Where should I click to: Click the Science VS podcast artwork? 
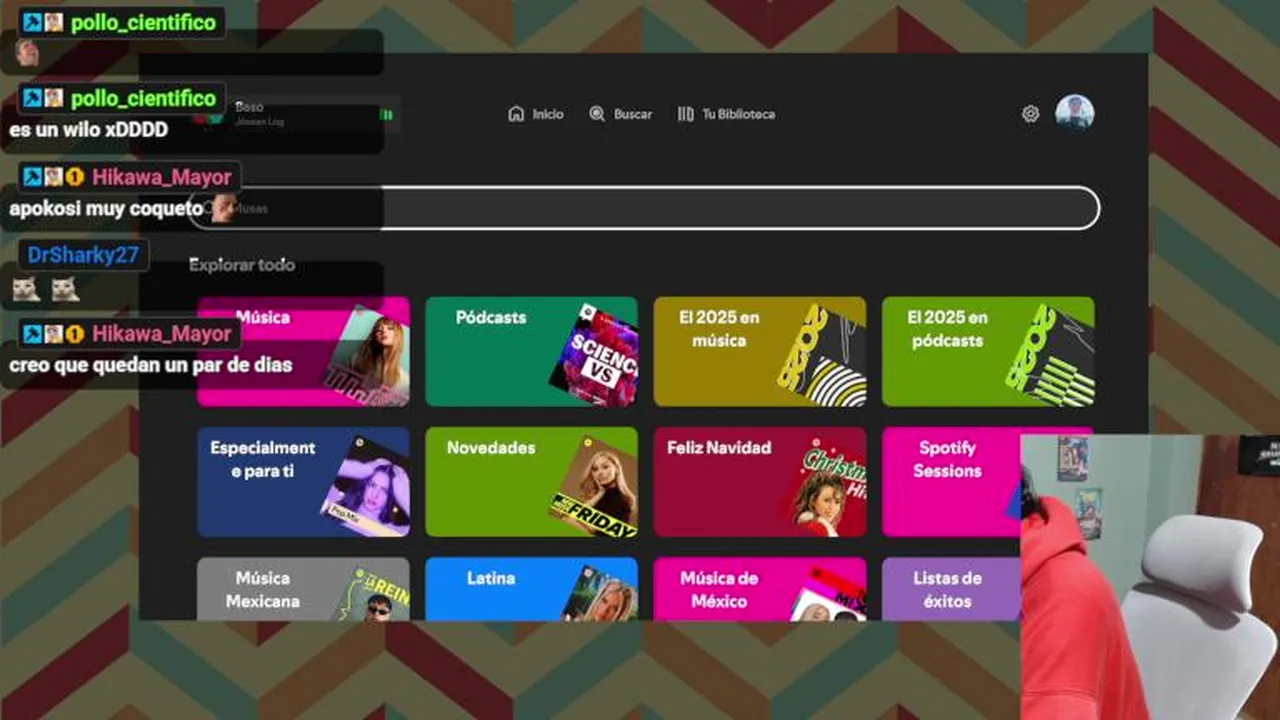point(596,356)
